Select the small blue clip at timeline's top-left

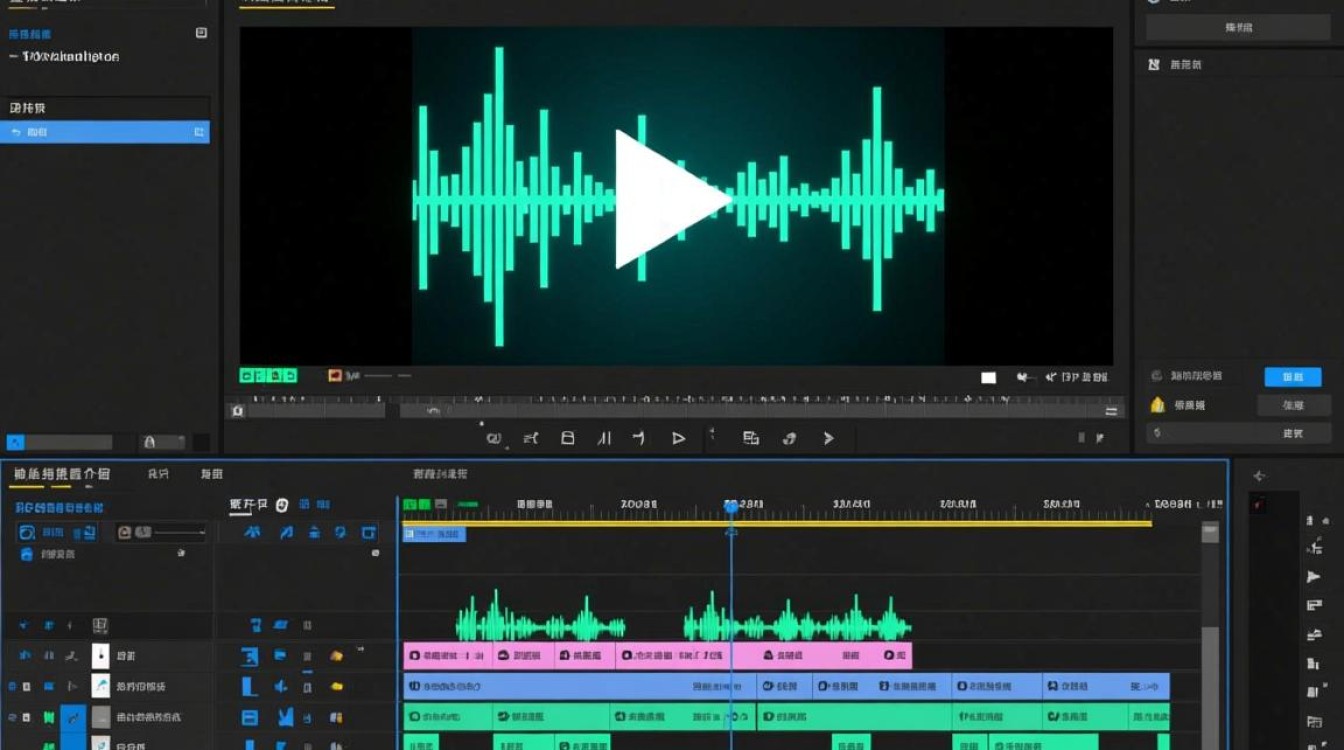434,535
